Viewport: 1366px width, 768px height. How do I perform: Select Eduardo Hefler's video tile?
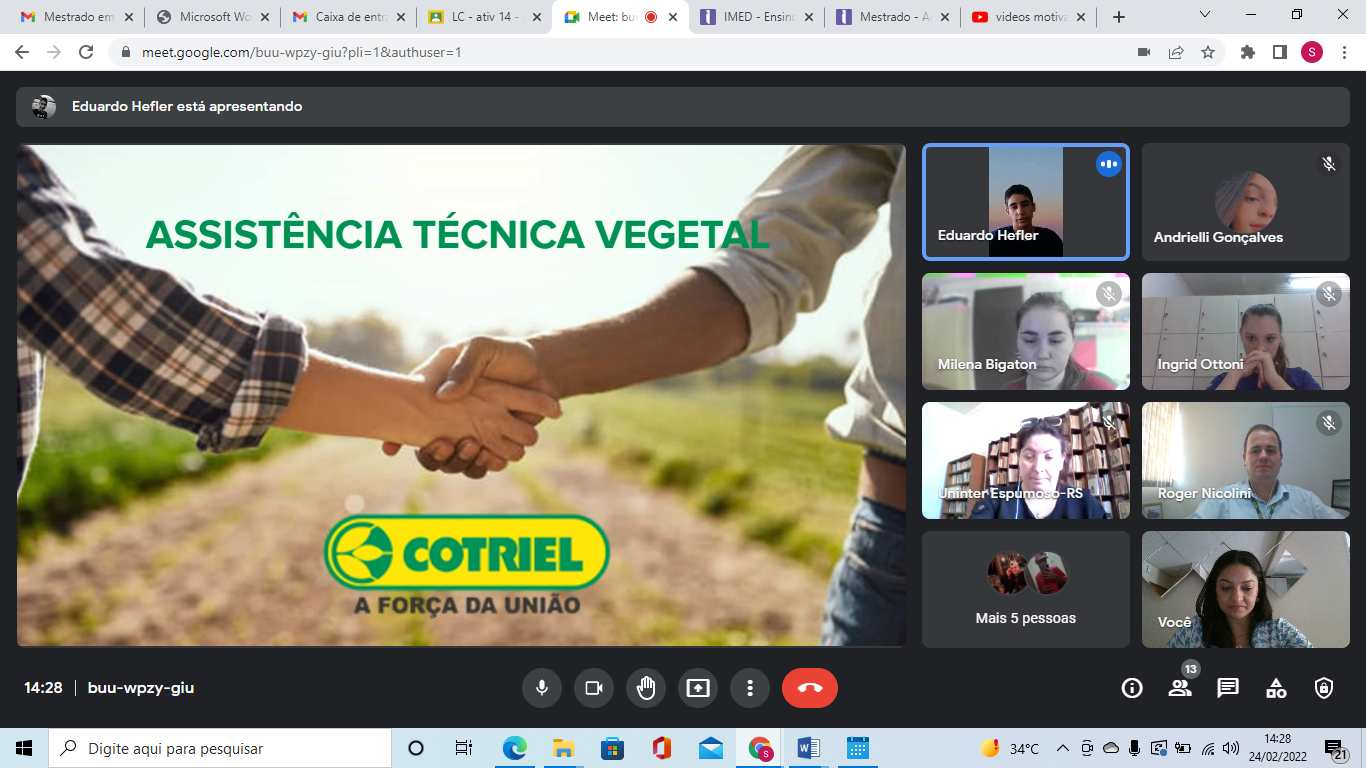1026,202
